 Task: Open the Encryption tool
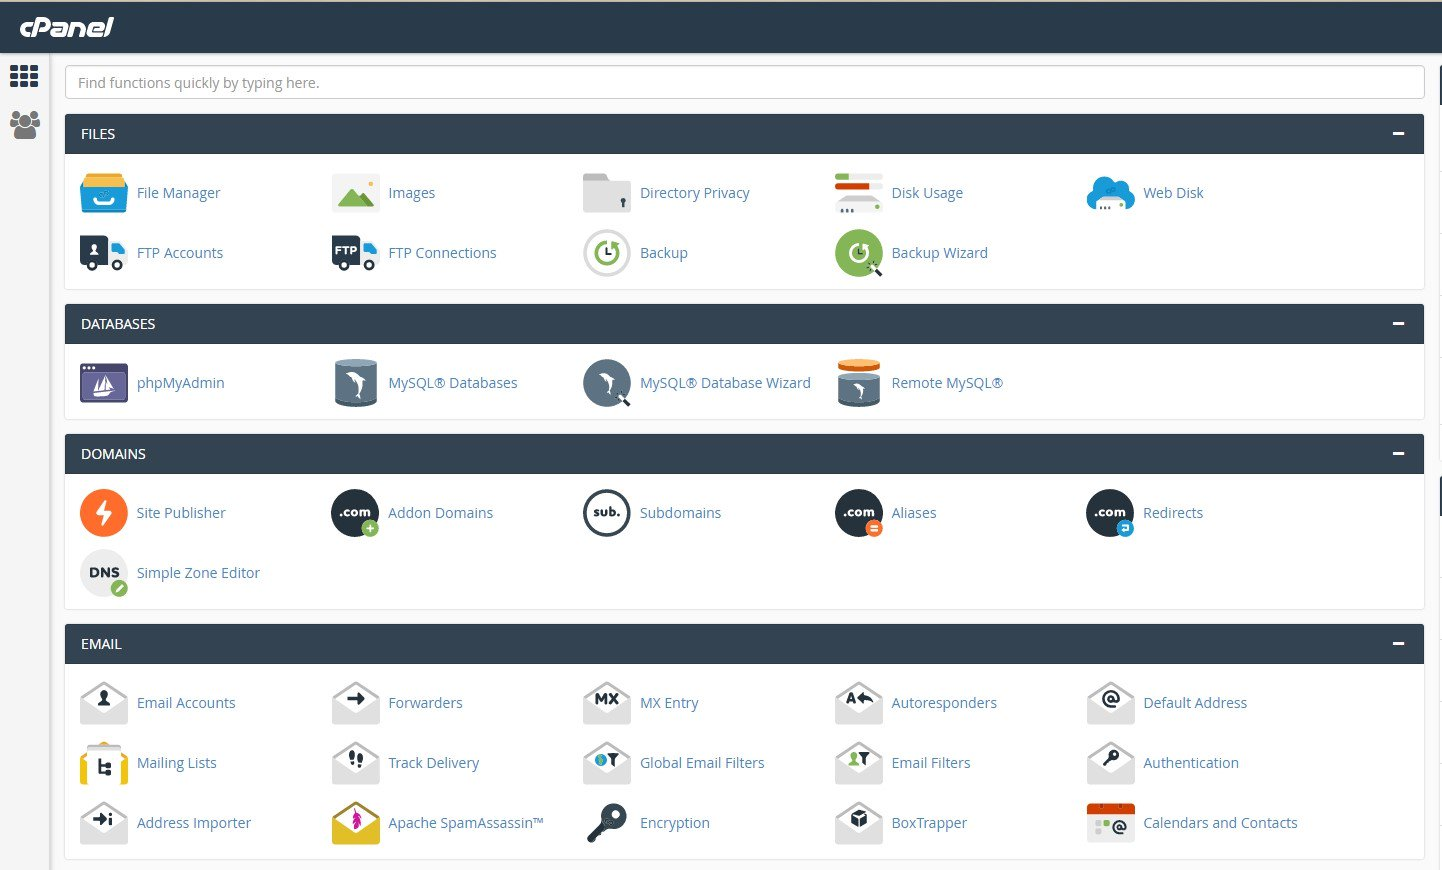[674, 822]
